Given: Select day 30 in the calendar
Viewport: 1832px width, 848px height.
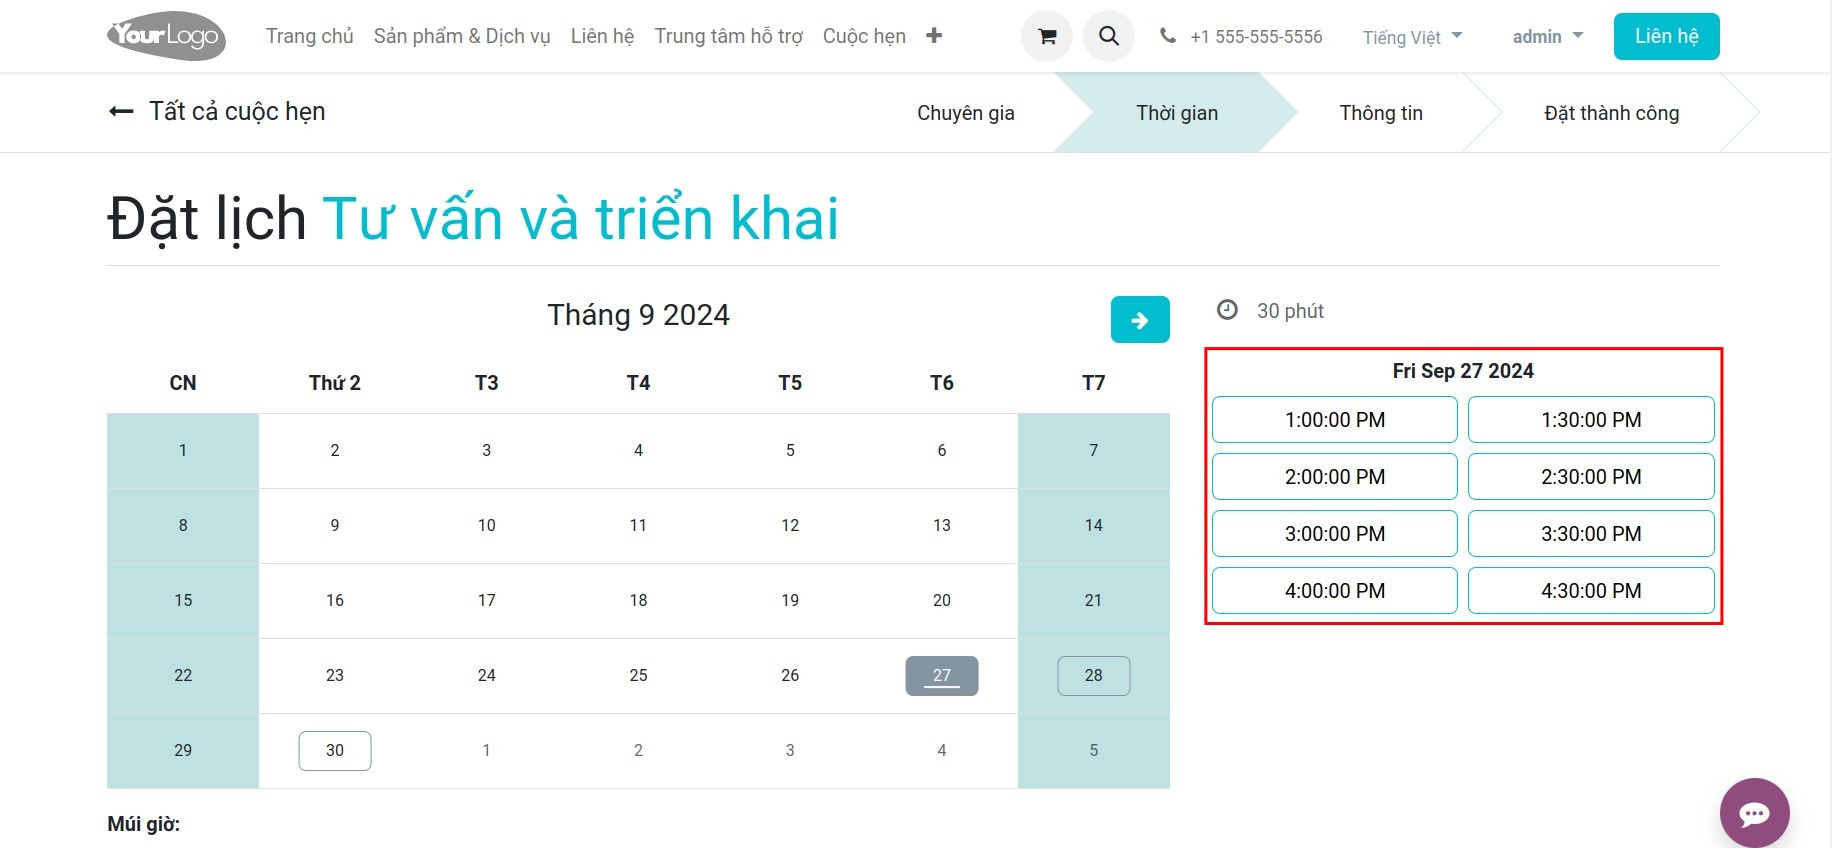Looking at the screenshot, I should [x=335, y=751].
